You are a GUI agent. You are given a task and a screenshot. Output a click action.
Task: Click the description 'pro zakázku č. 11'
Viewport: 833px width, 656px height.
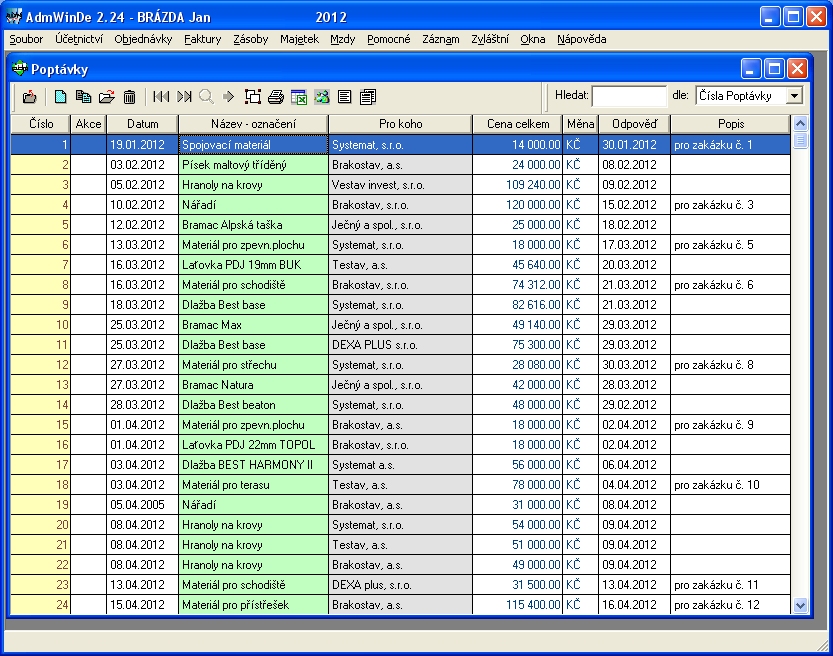click(x=730, y=585)
